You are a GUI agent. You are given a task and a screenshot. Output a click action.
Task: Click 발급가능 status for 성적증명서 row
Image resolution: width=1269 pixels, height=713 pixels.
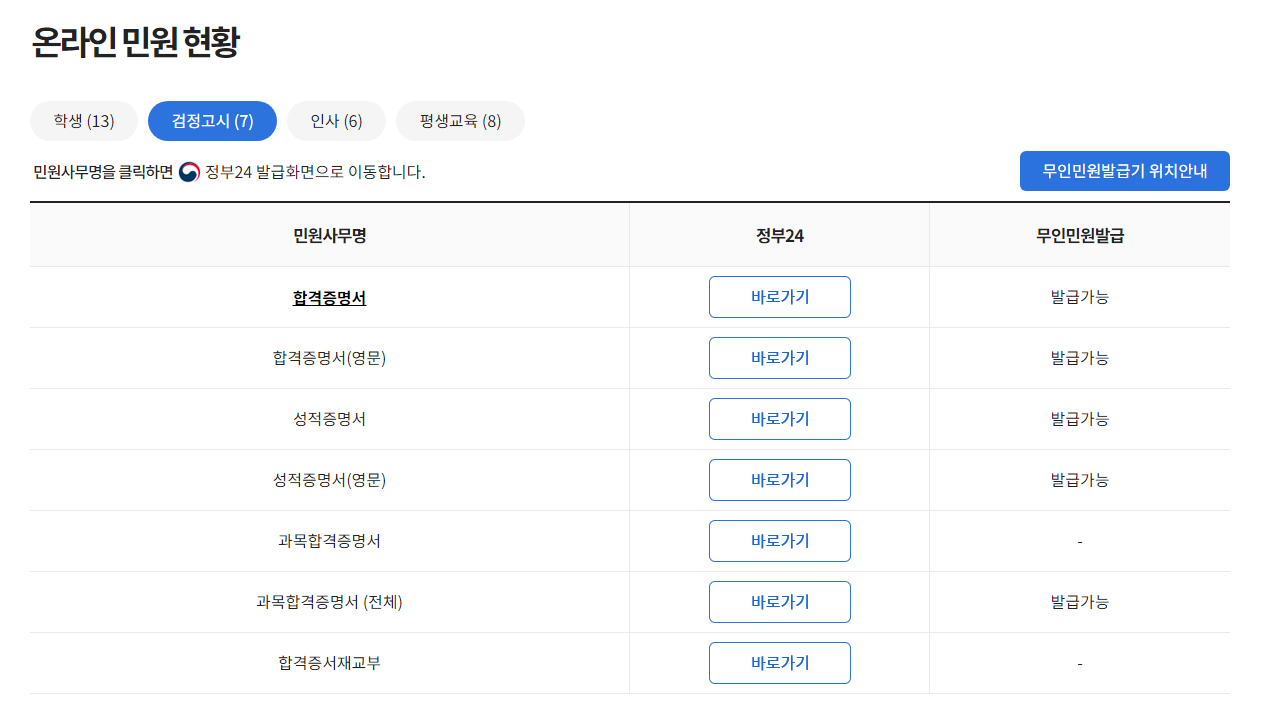tap(1079, 418)
